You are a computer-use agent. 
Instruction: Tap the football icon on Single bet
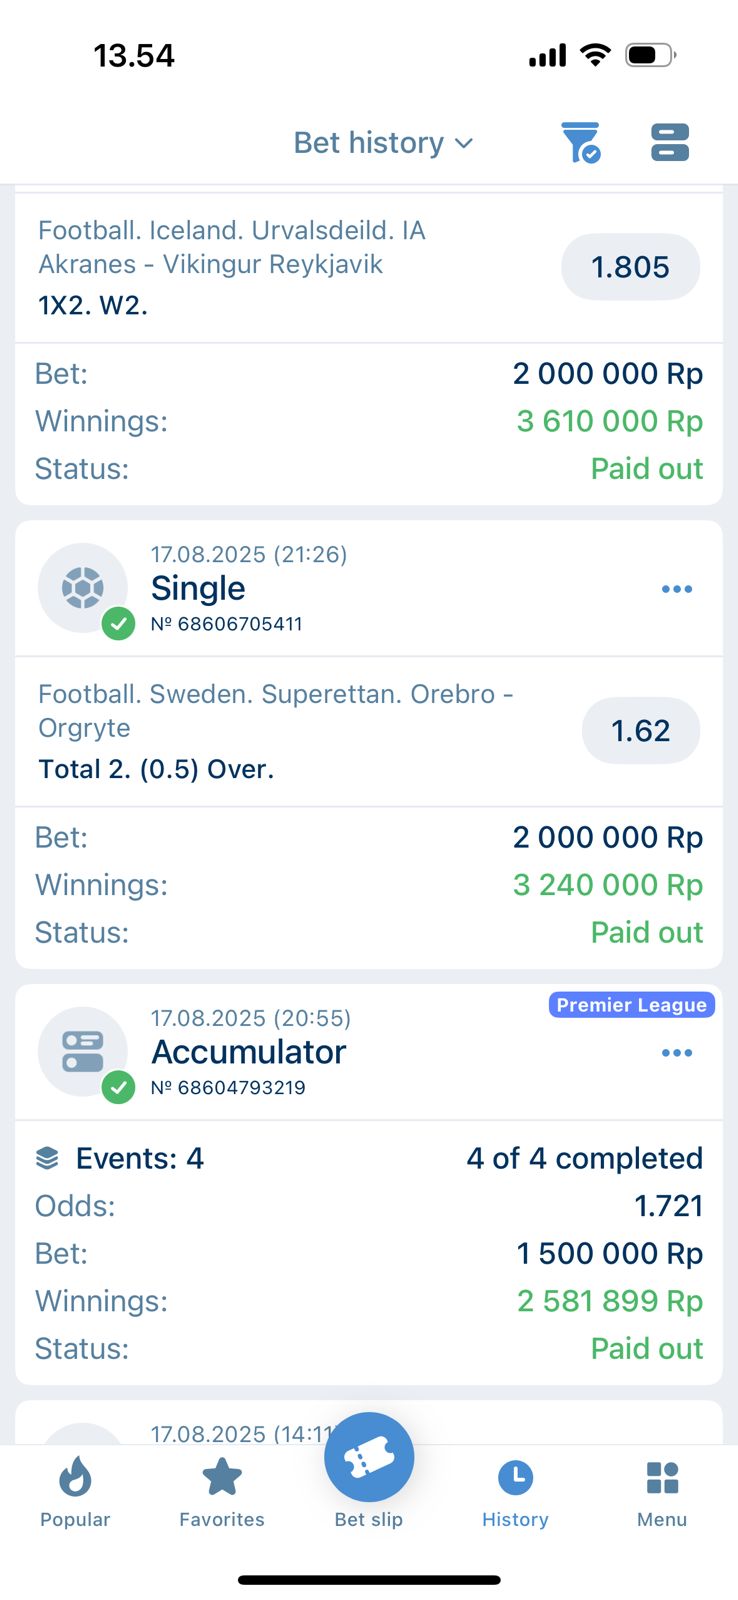(x=83, y=588)
